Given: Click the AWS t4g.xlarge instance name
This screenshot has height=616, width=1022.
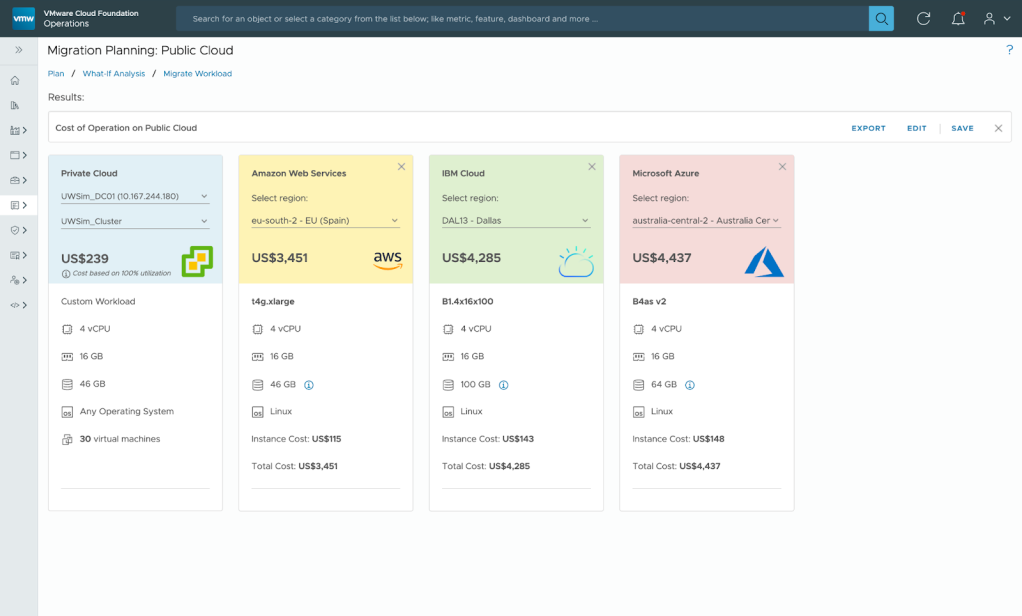Looking at the screenshot, I should coord(273,302).
